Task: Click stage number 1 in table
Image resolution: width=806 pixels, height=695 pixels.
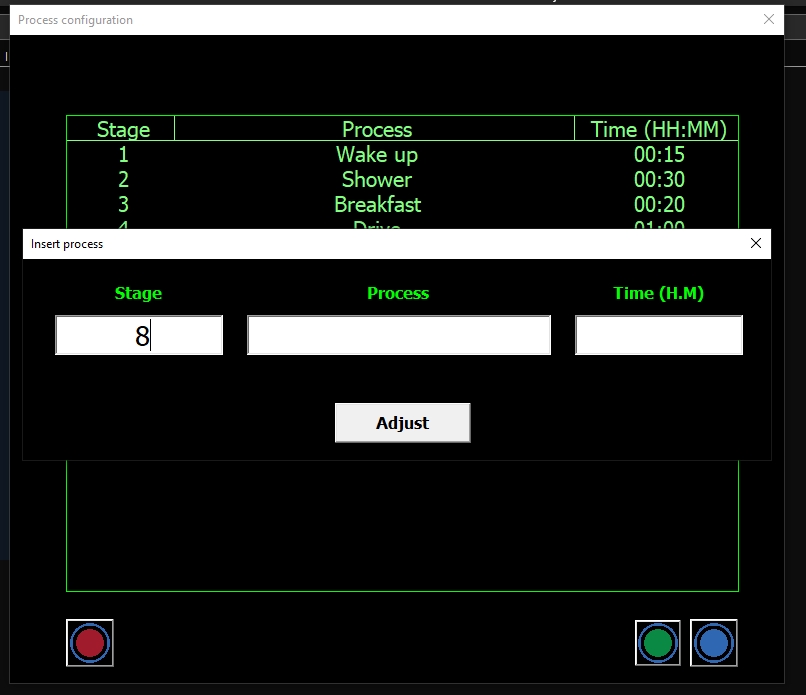Action: pos(123,155)
